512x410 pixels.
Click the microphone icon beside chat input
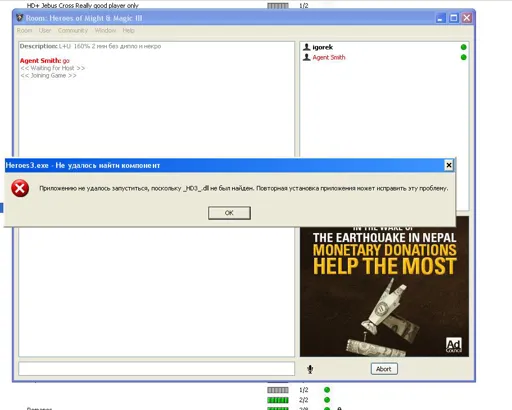pos(310,369)
